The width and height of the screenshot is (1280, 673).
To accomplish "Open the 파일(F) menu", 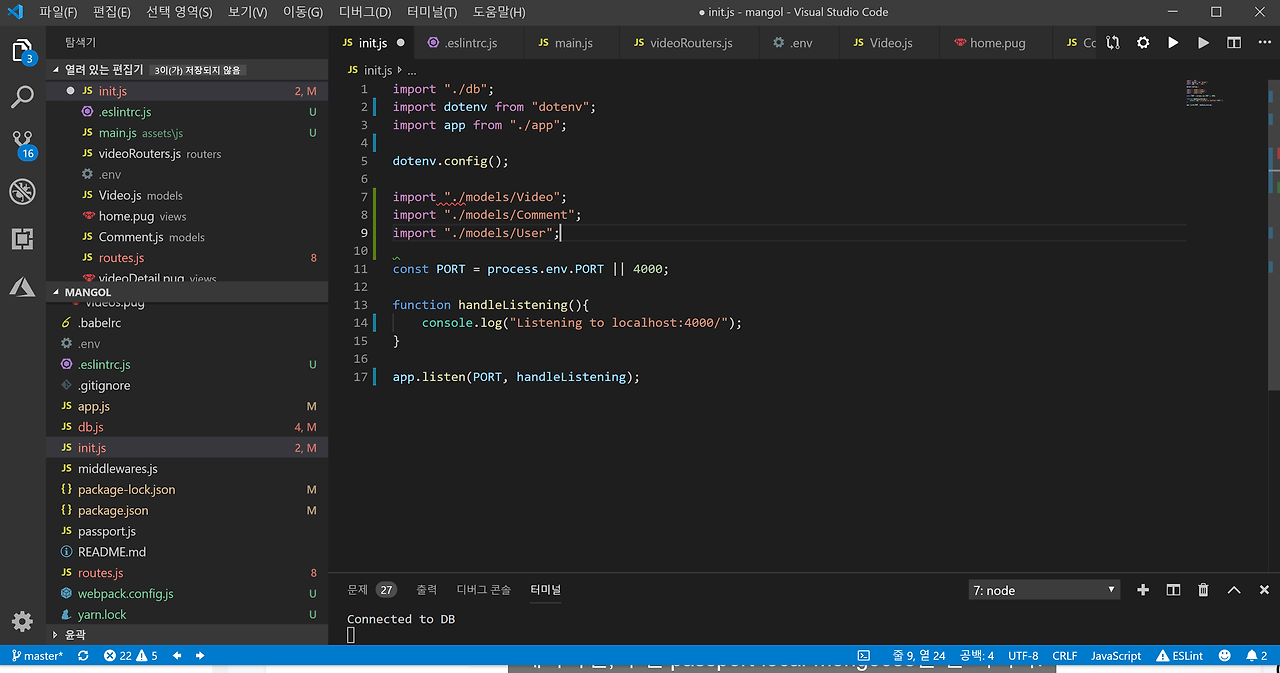I will [x=59, y=12].
